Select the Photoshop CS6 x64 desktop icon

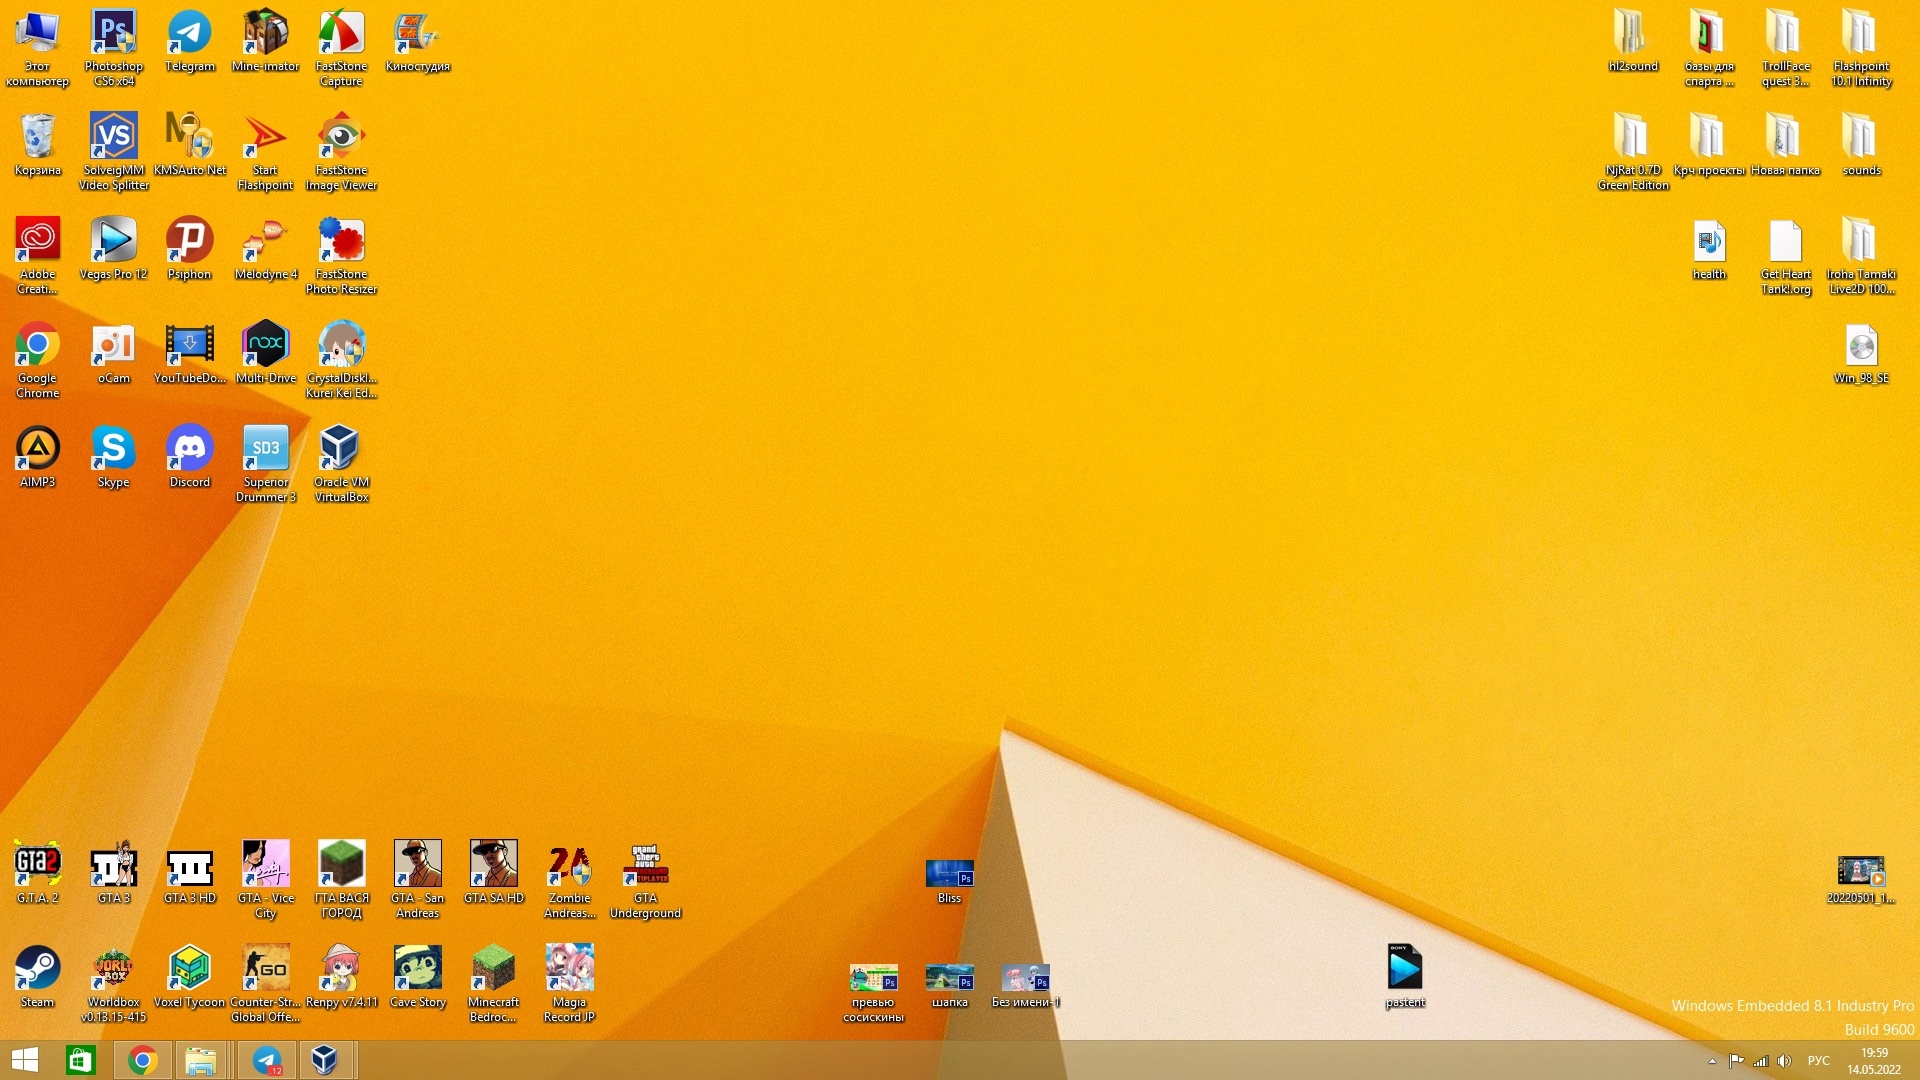[x=113, y=35]
